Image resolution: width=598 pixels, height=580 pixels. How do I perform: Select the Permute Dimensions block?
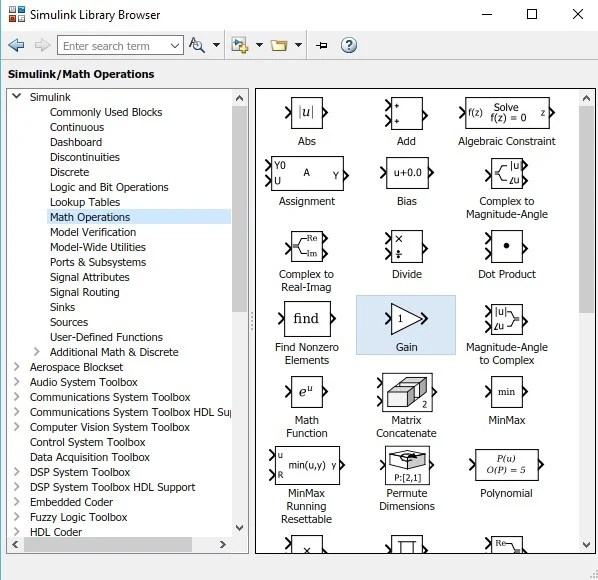[407, 465]
